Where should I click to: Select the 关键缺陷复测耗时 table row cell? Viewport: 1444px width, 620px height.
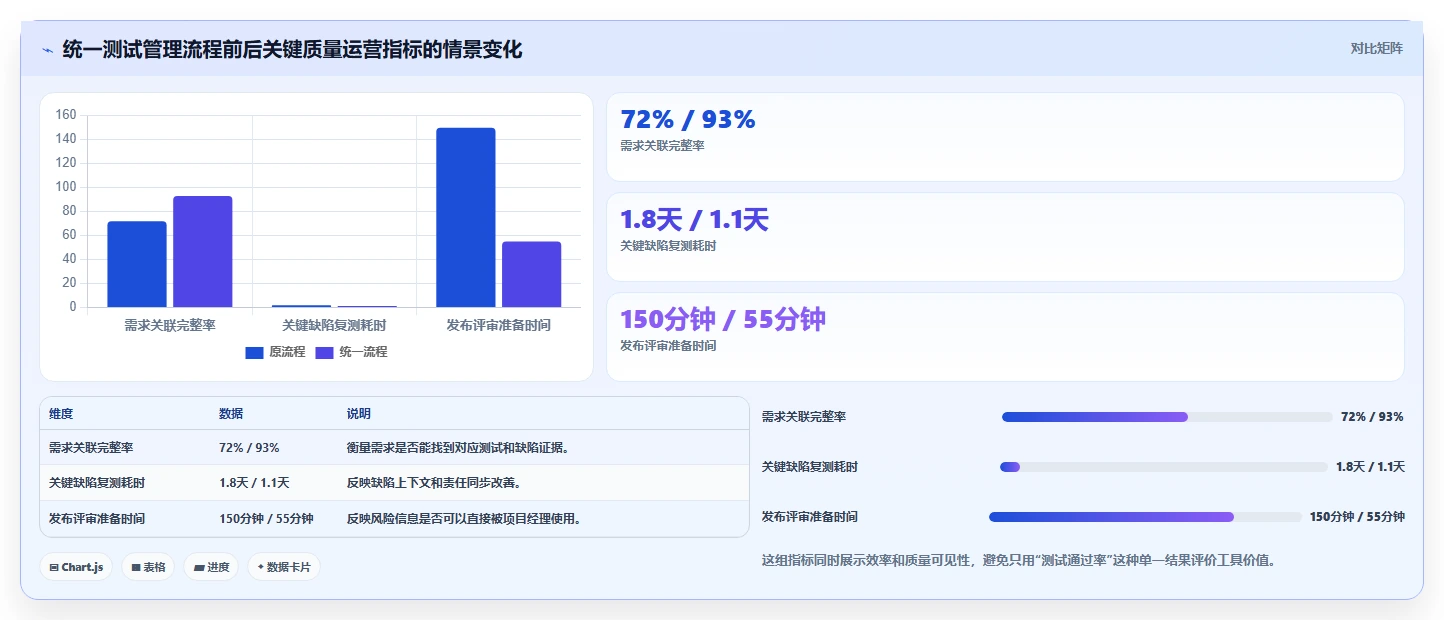(x=97, y=483)
